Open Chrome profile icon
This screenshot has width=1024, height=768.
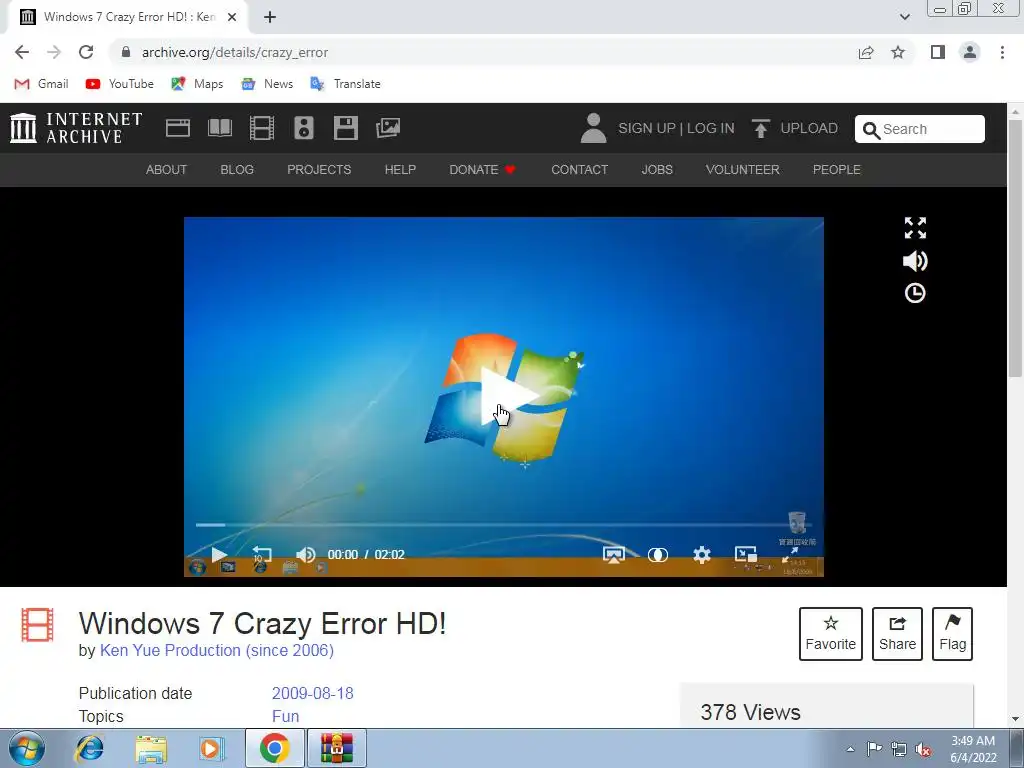970,52
